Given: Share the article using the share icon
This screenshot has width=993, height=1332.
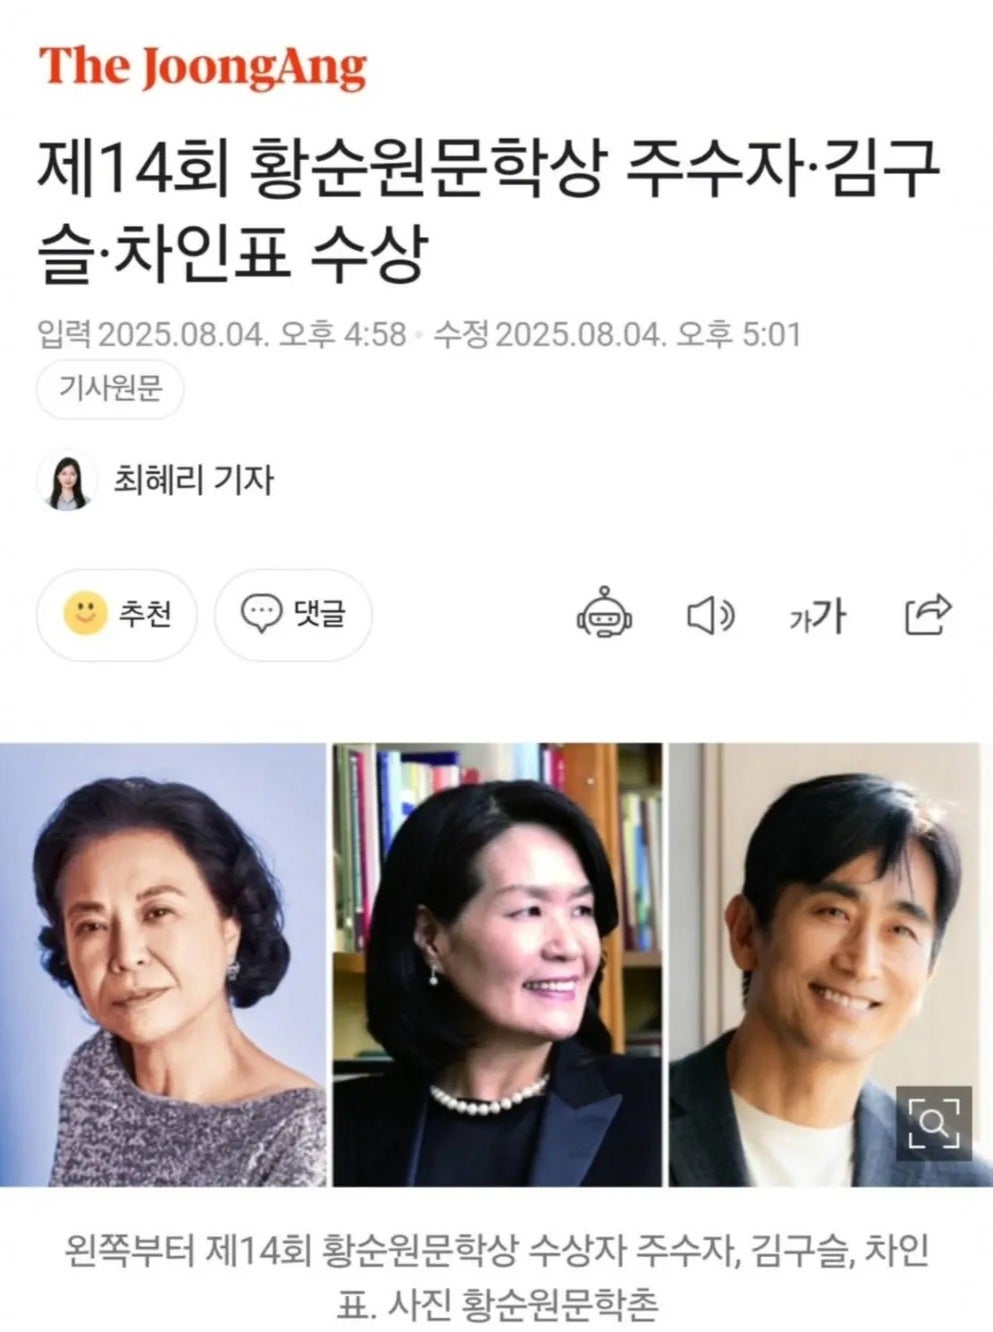Looking at the screenshot, I should (927, 614).
